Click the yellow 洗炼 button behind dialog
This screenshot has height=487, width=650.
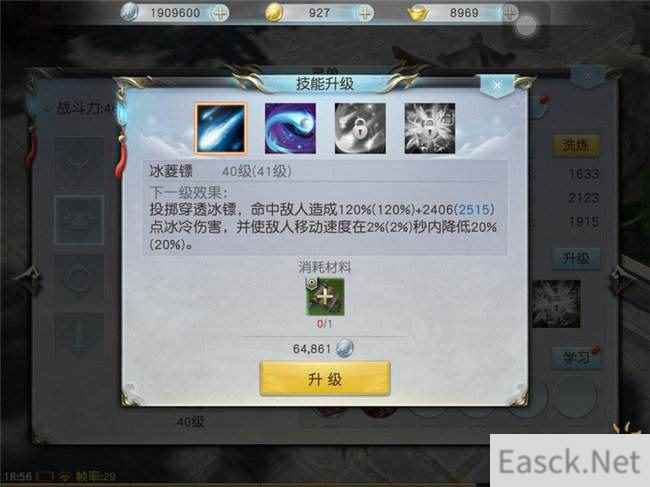[575, 145]
